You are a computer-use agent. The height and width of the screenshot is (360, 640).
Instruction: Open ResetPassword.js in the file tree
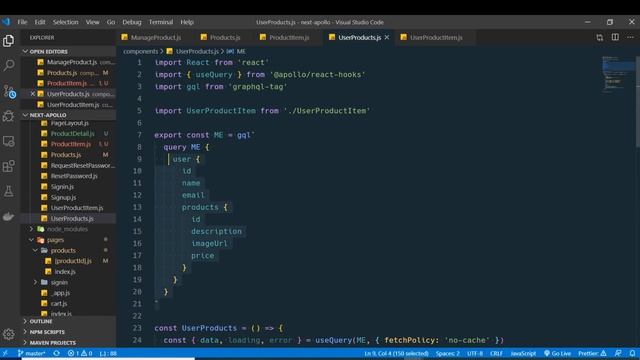(x=74, y=176)
